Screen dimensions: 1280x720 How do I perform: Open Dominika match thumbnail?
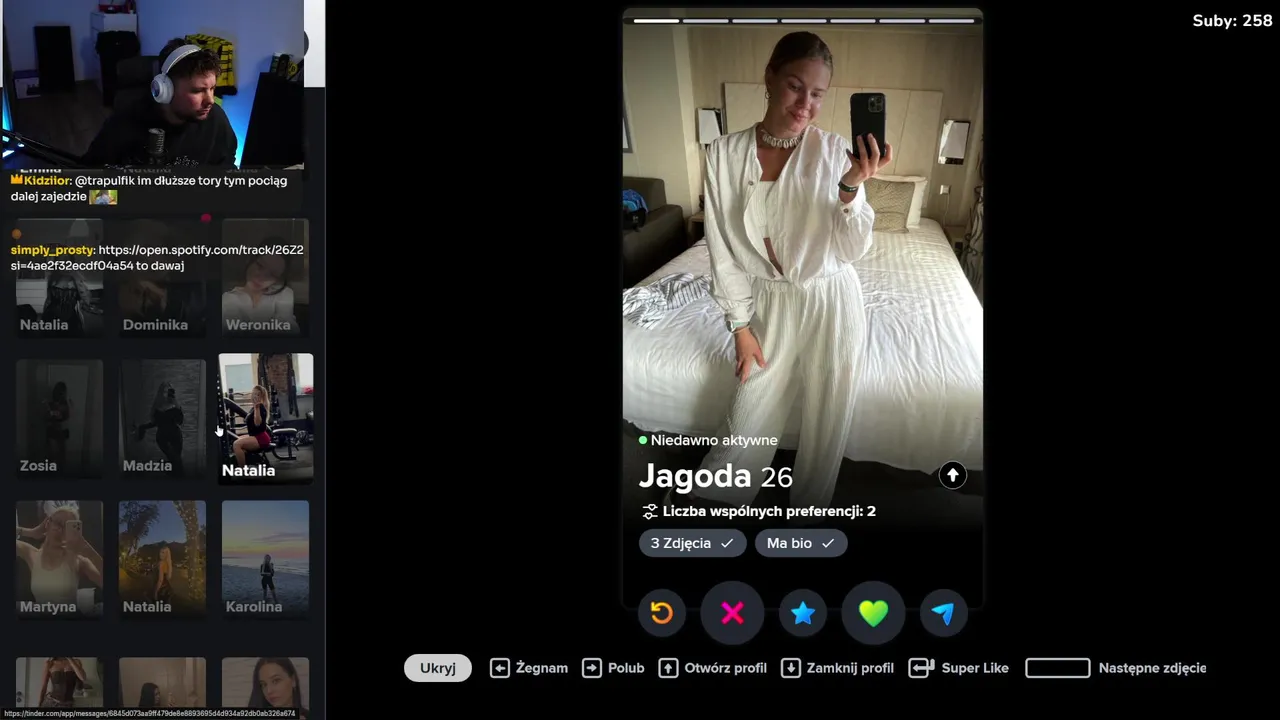point(162,278)
